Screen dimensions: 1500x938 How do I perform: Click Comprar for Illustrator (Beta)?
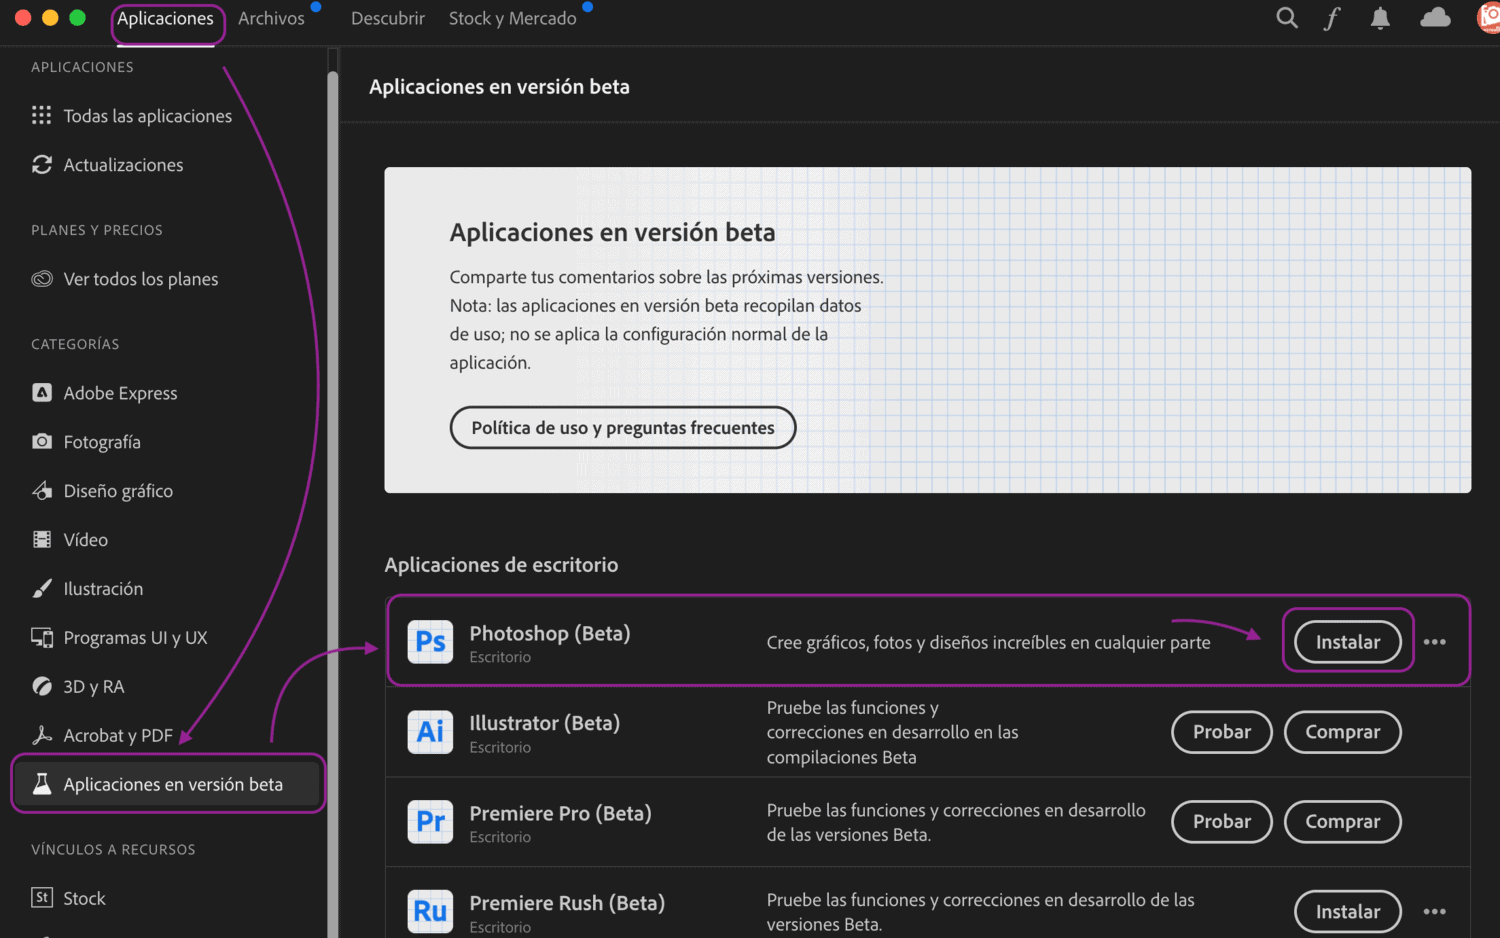[1343, 732]
